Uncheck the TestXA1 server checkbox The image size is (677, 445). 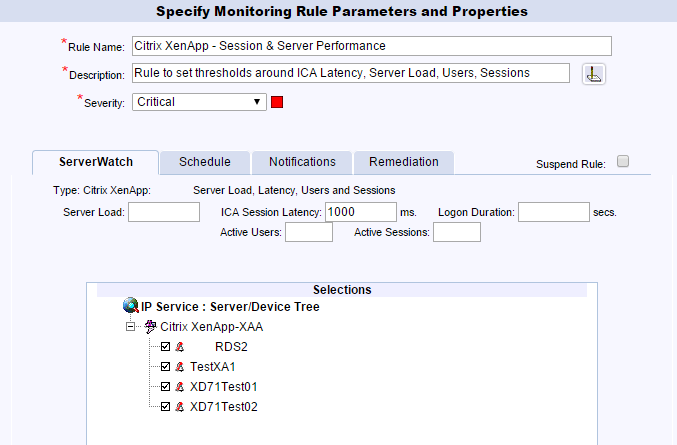click(165, 366)
